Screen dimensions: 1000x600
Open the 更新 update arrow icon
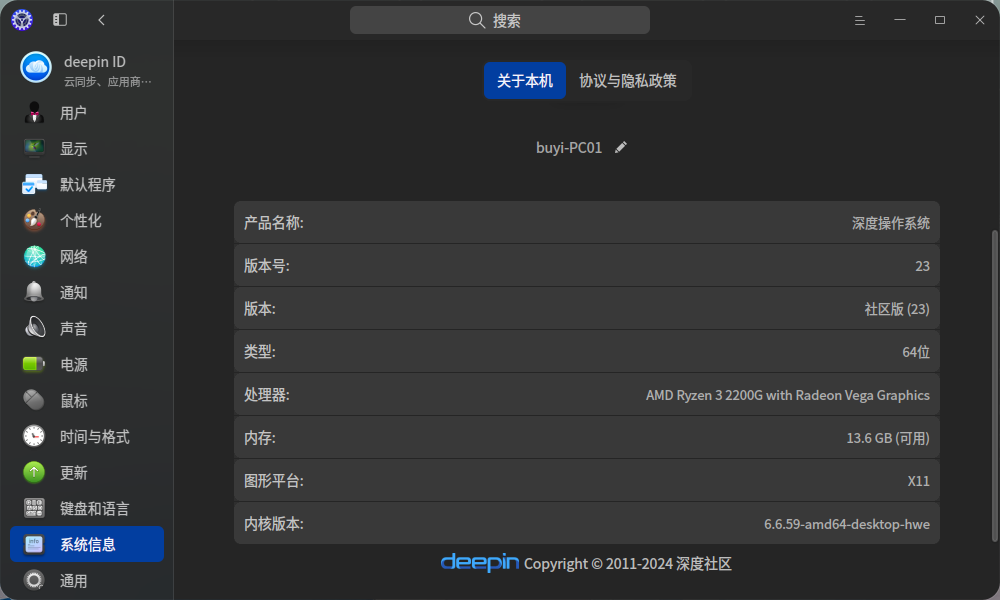pos(34,472)
